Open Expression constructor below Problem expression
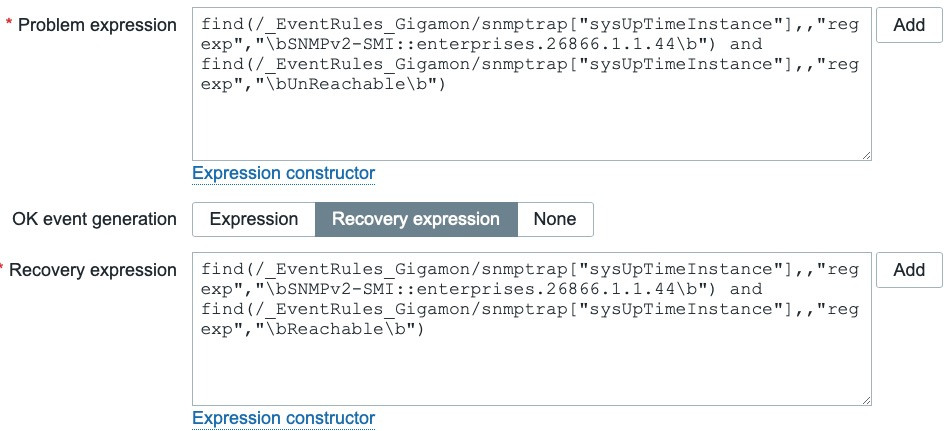This screenshot has height=431, width=949. (x=283, y=173)
